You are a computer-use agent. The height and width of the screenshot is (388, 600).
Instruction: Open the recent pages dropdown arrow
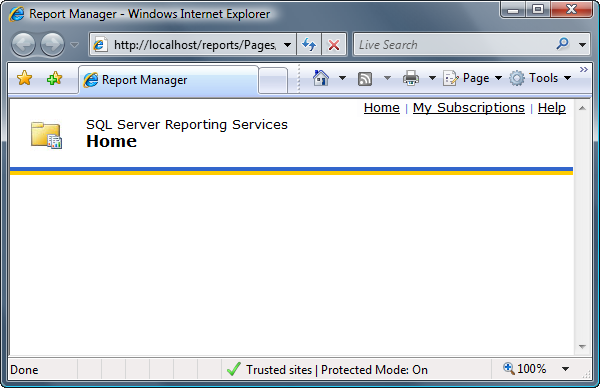tap(75, 45)
